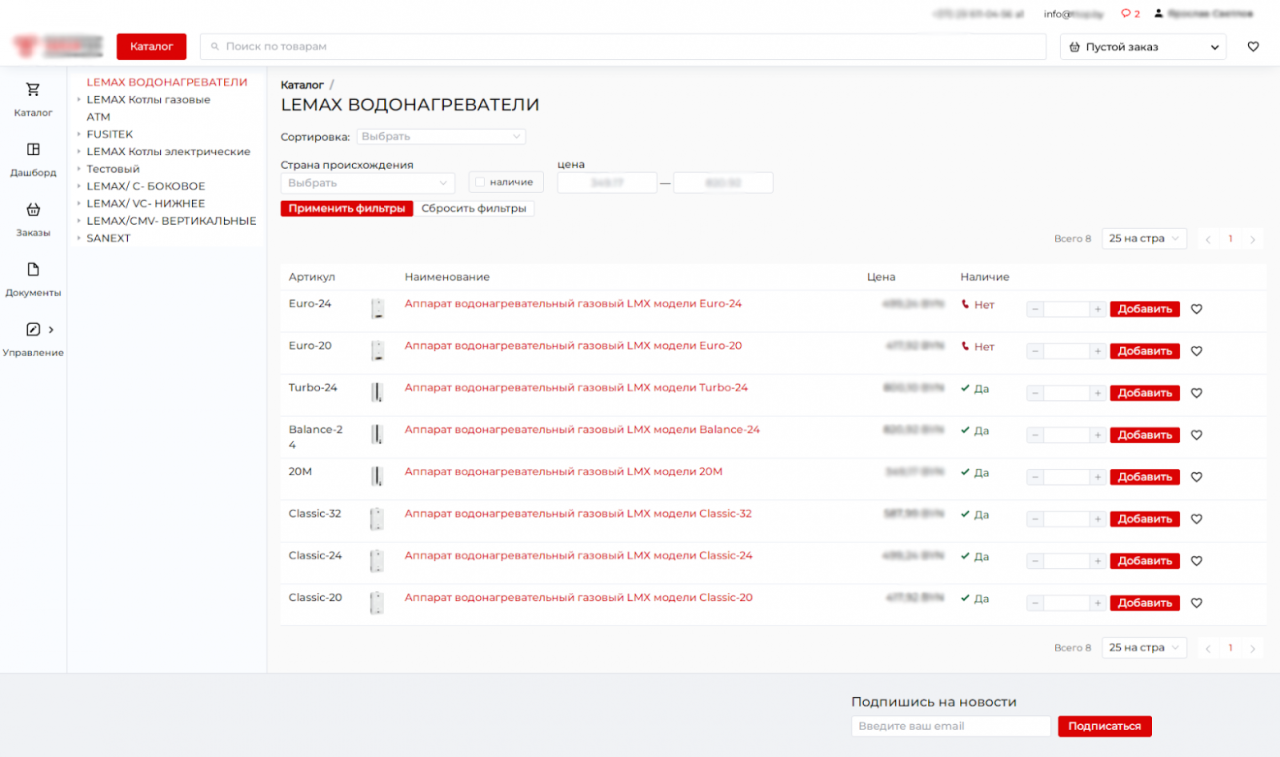Add Turbo-24 to favorites with heart icon
The height and width of the screenshot is (757, 1280).
coord(1196,394)
